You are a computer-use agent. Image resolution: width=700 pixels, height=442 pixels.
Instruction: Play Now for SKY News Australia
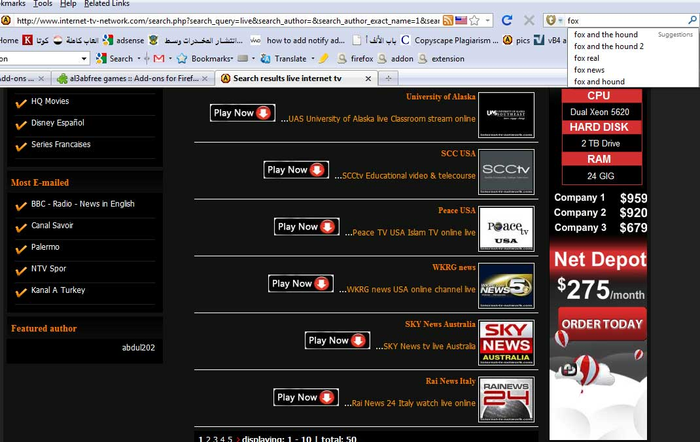[x=337, y=340]
